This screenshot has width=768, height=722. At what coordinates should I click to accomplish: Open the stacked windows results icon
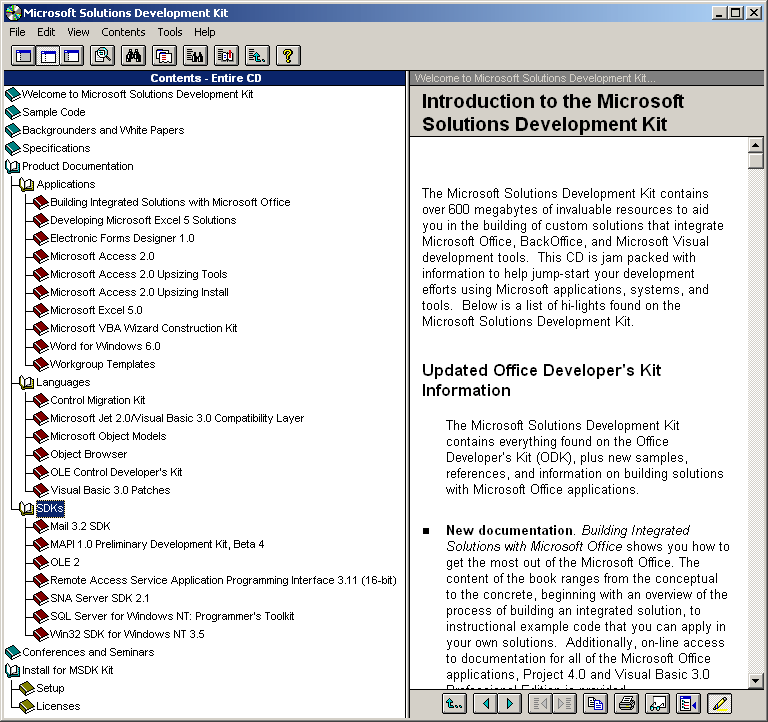164,56
